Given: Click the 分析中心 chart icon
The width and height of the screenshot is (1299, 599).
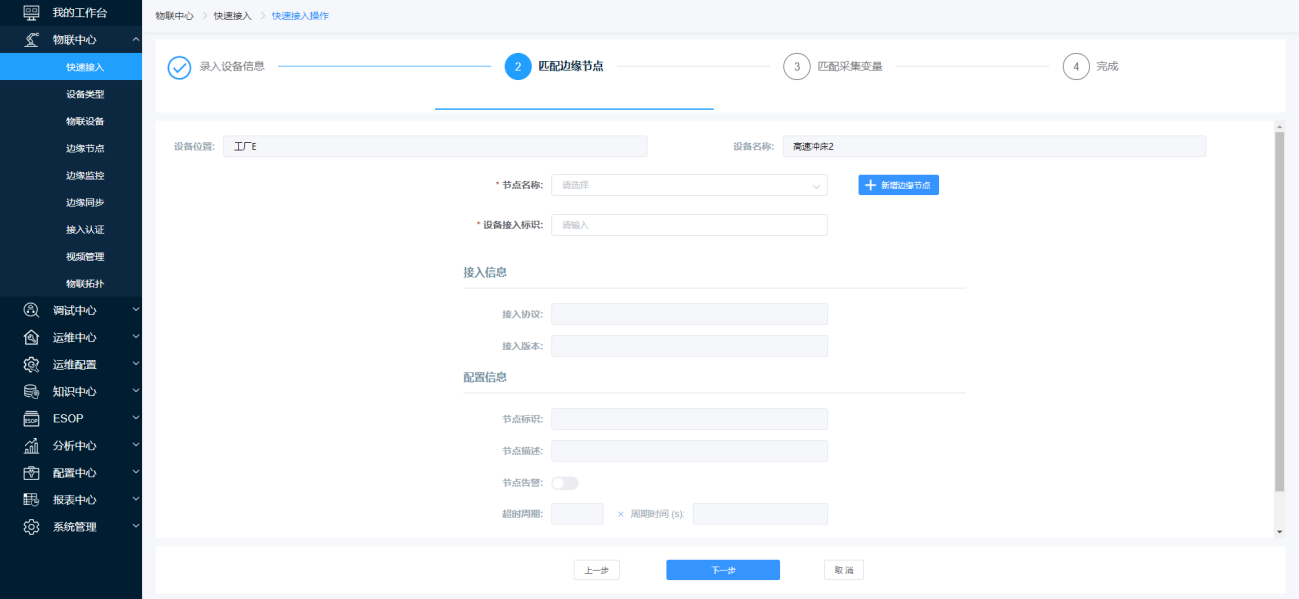Looking at the screenshot, I should pos(31,446).
